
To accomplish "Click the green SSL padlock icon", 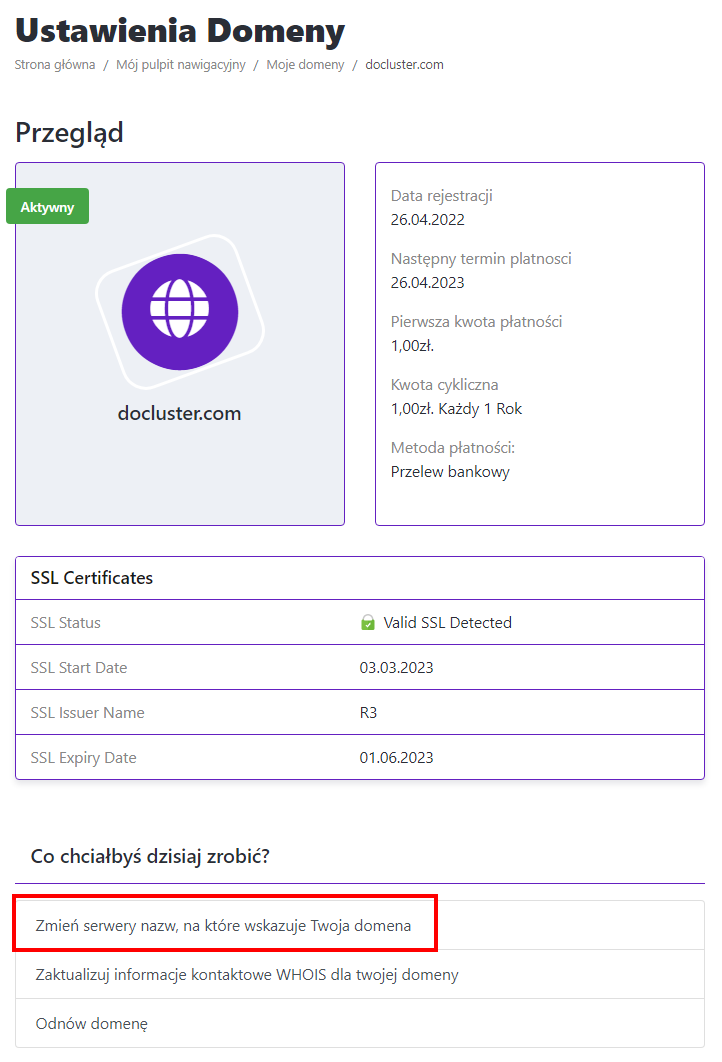I will tap(367, 623).
